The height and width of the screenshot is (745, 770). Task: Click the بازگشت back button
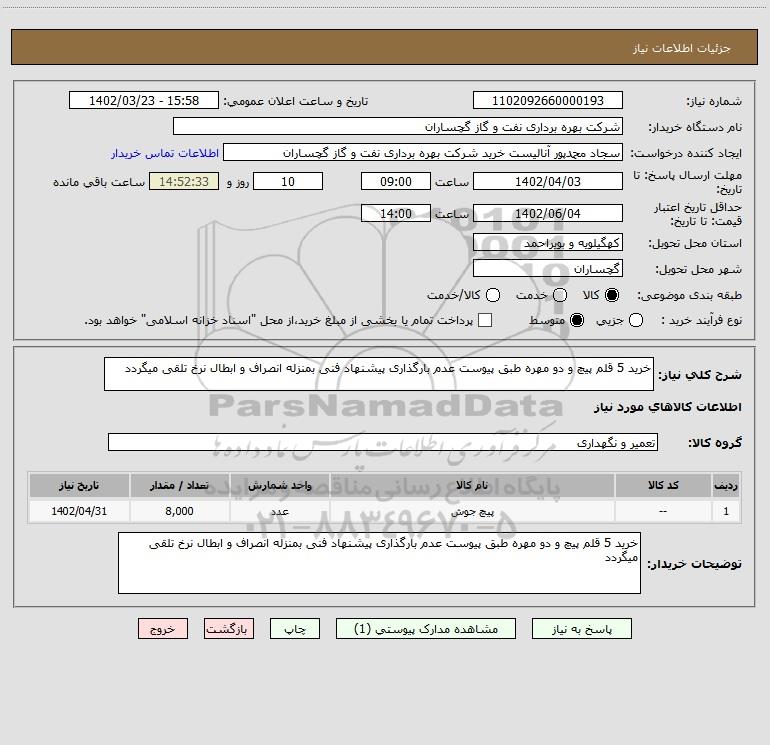[229, 629]
